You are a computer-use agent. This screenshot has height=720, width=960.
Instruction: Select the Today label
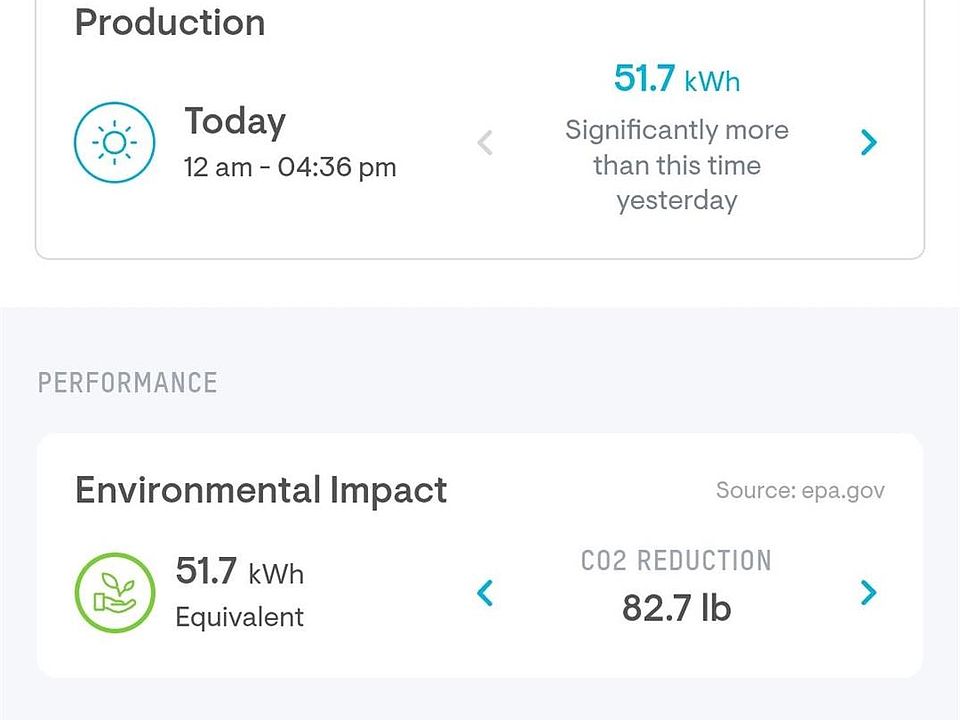pyautogui.click(x=235, y=122)
